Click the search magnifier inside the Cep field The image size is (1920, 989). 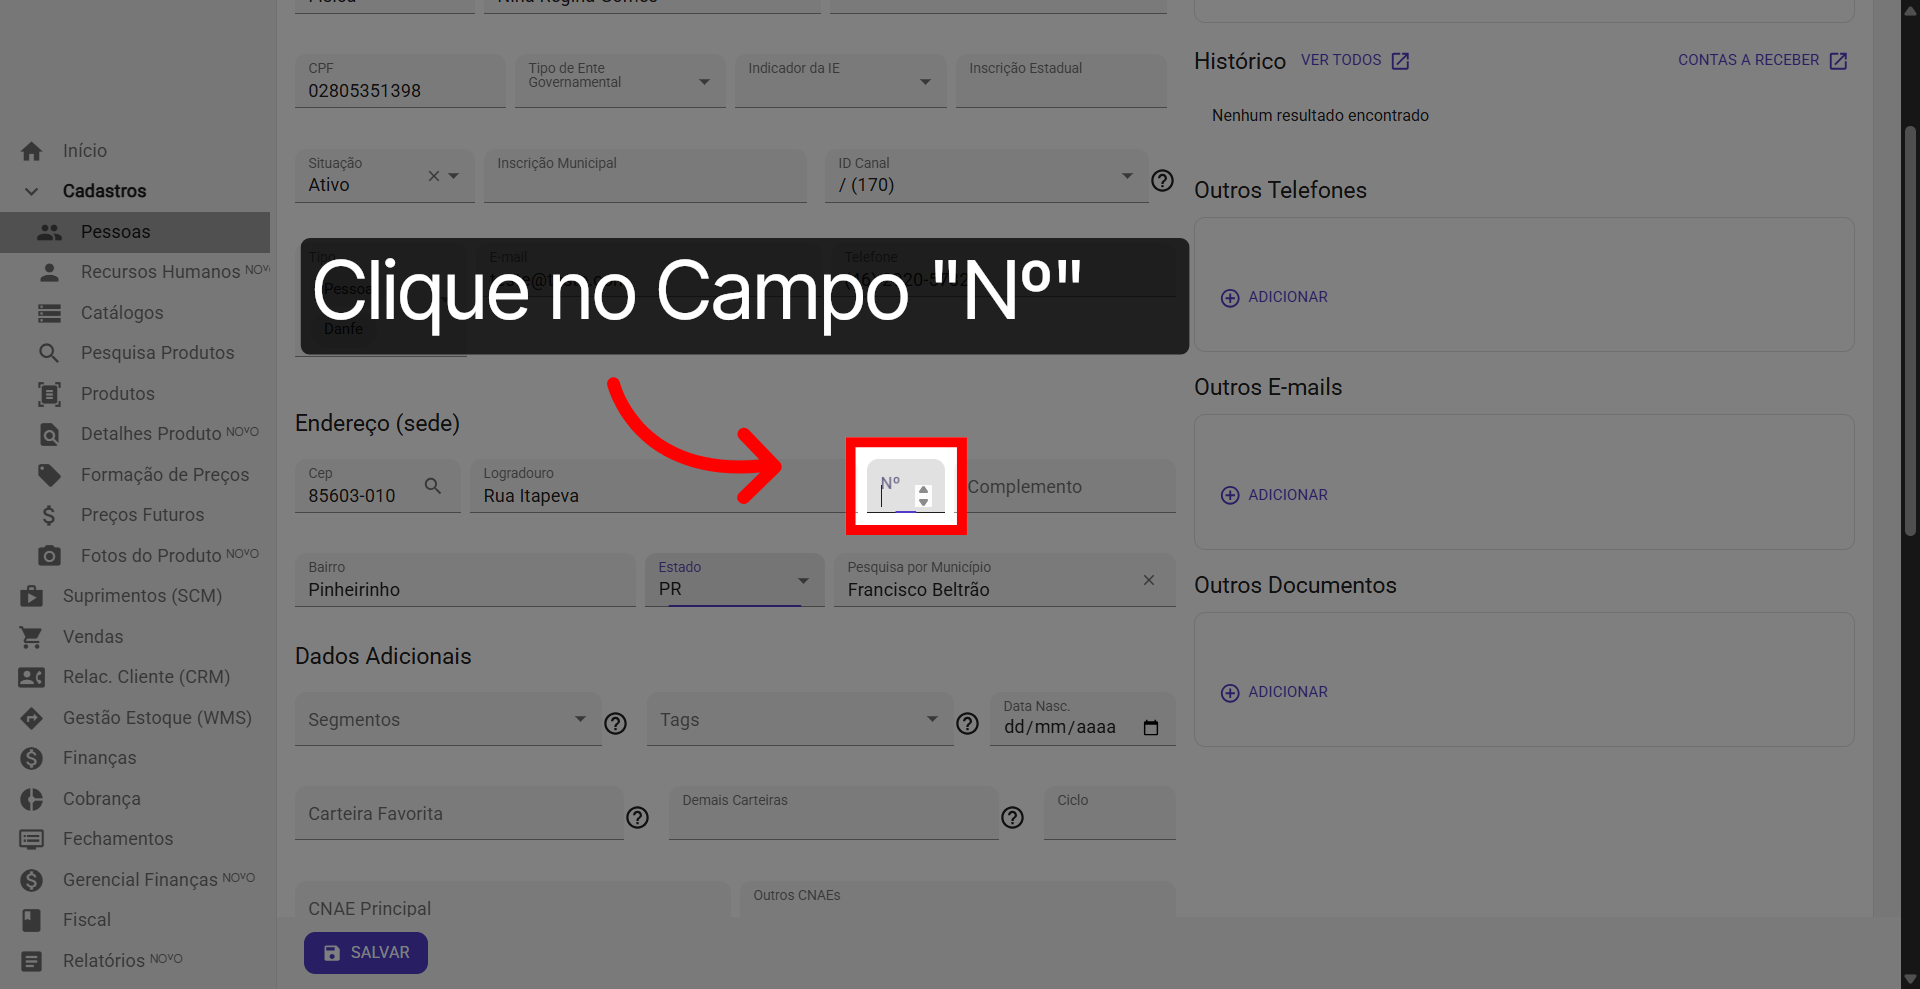point(433,486)
